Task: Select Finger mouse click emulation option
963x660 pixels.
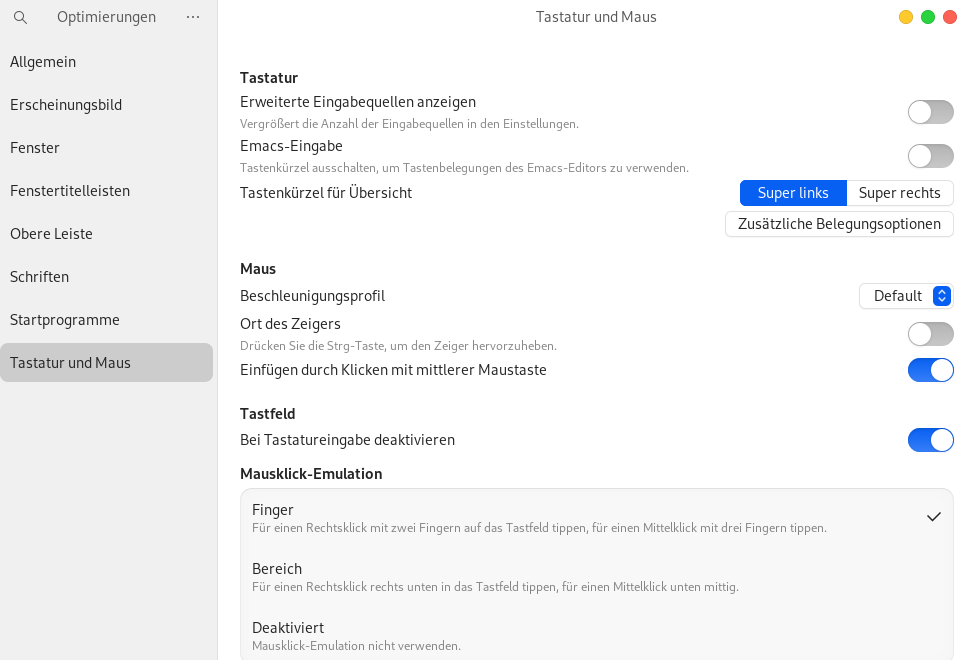Action: 596,517
